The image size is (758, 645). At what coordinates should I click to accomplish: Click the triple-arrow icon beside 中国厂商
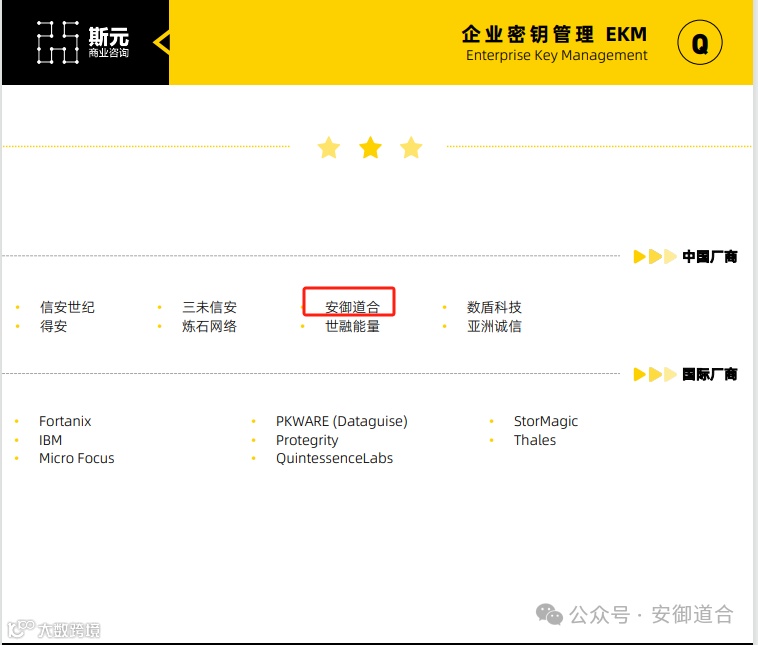coord(655,256)
